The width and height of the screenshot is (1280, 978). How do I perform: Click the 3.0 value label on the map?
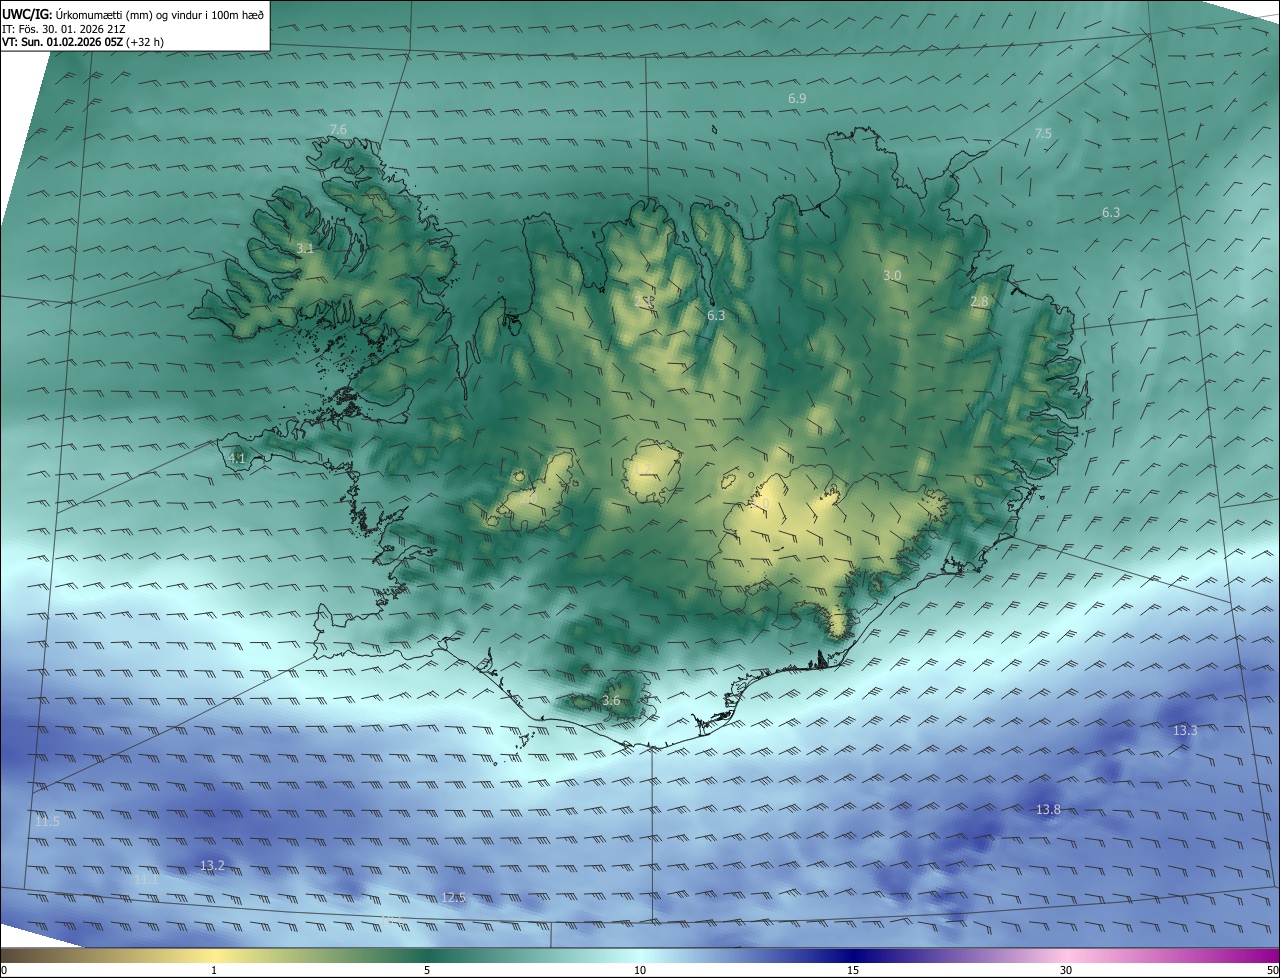[892, 275]
